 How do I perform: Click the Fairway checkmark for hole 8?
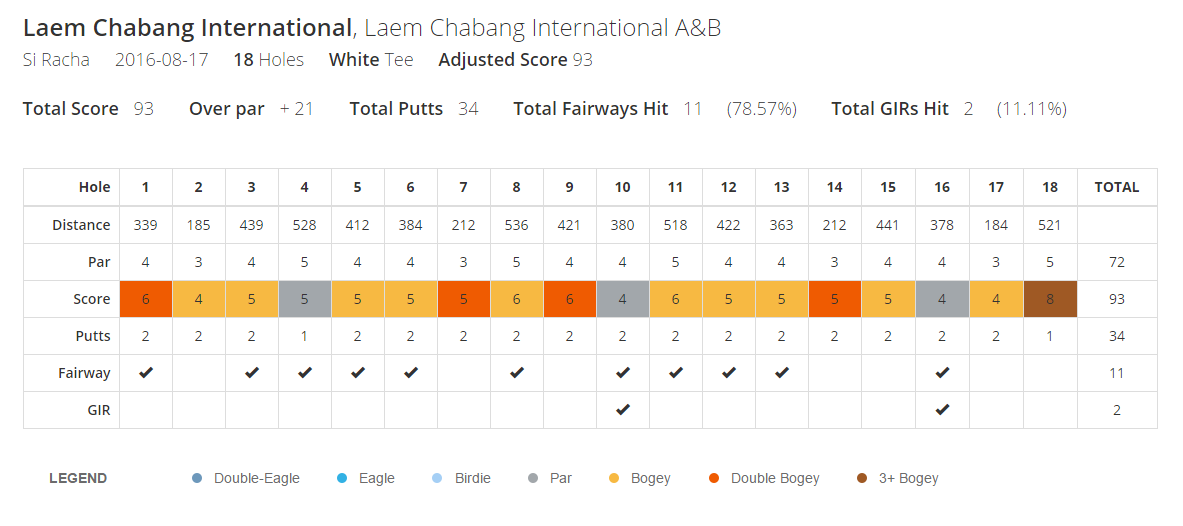click(517, 373)
